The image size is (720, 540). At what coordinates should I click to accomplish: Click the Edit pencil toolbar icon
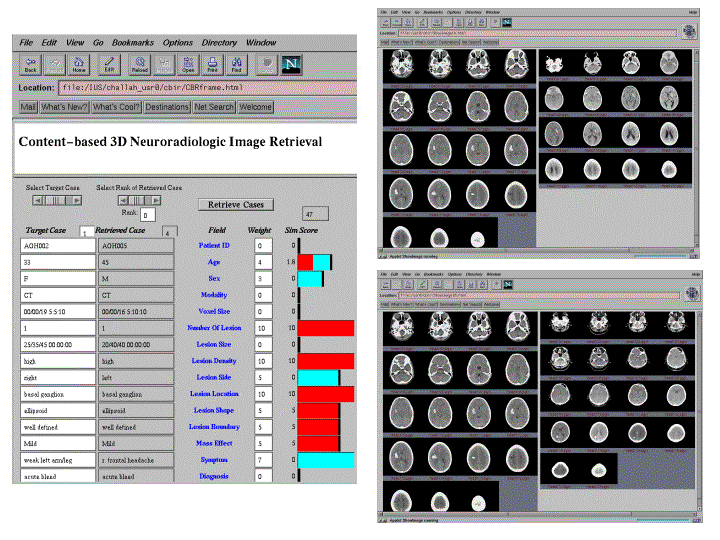click(x=109, y=66)
